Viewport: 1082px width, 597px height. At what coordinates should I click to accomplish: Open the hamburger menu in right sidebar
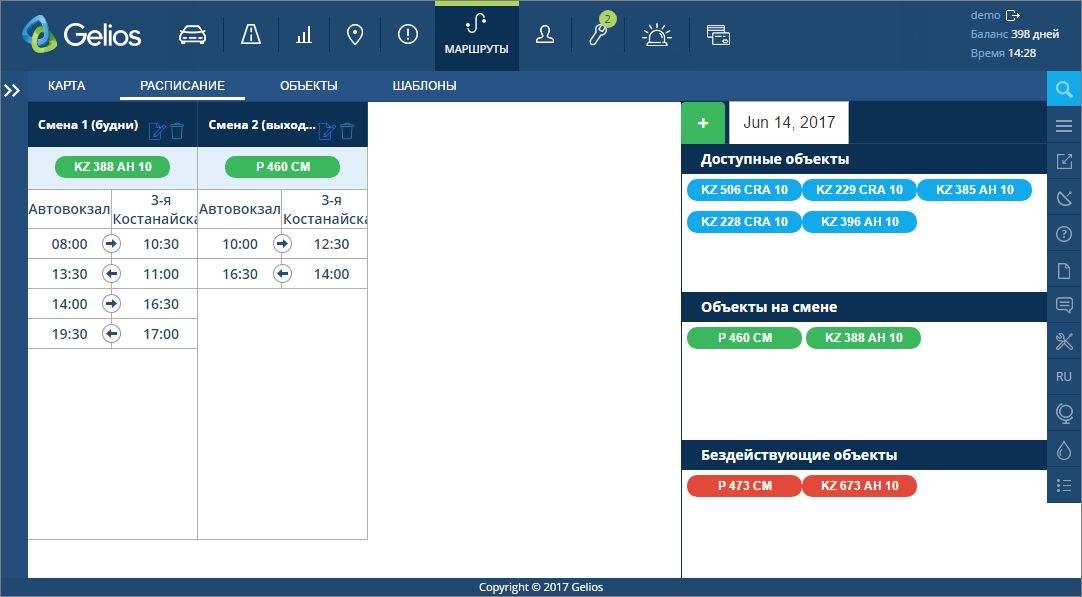pyautogui.click(x=1064, y=126)
